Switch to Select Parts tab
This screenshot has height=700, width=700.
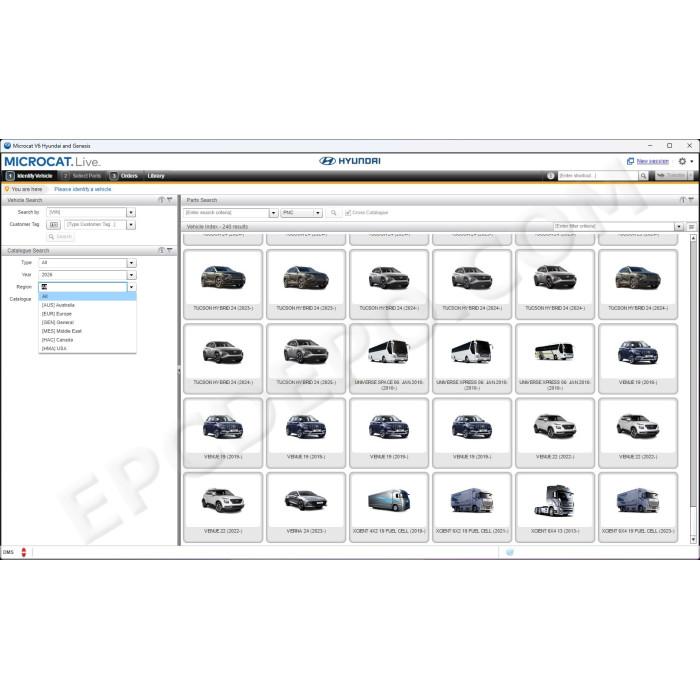click(x=81, y=176)
